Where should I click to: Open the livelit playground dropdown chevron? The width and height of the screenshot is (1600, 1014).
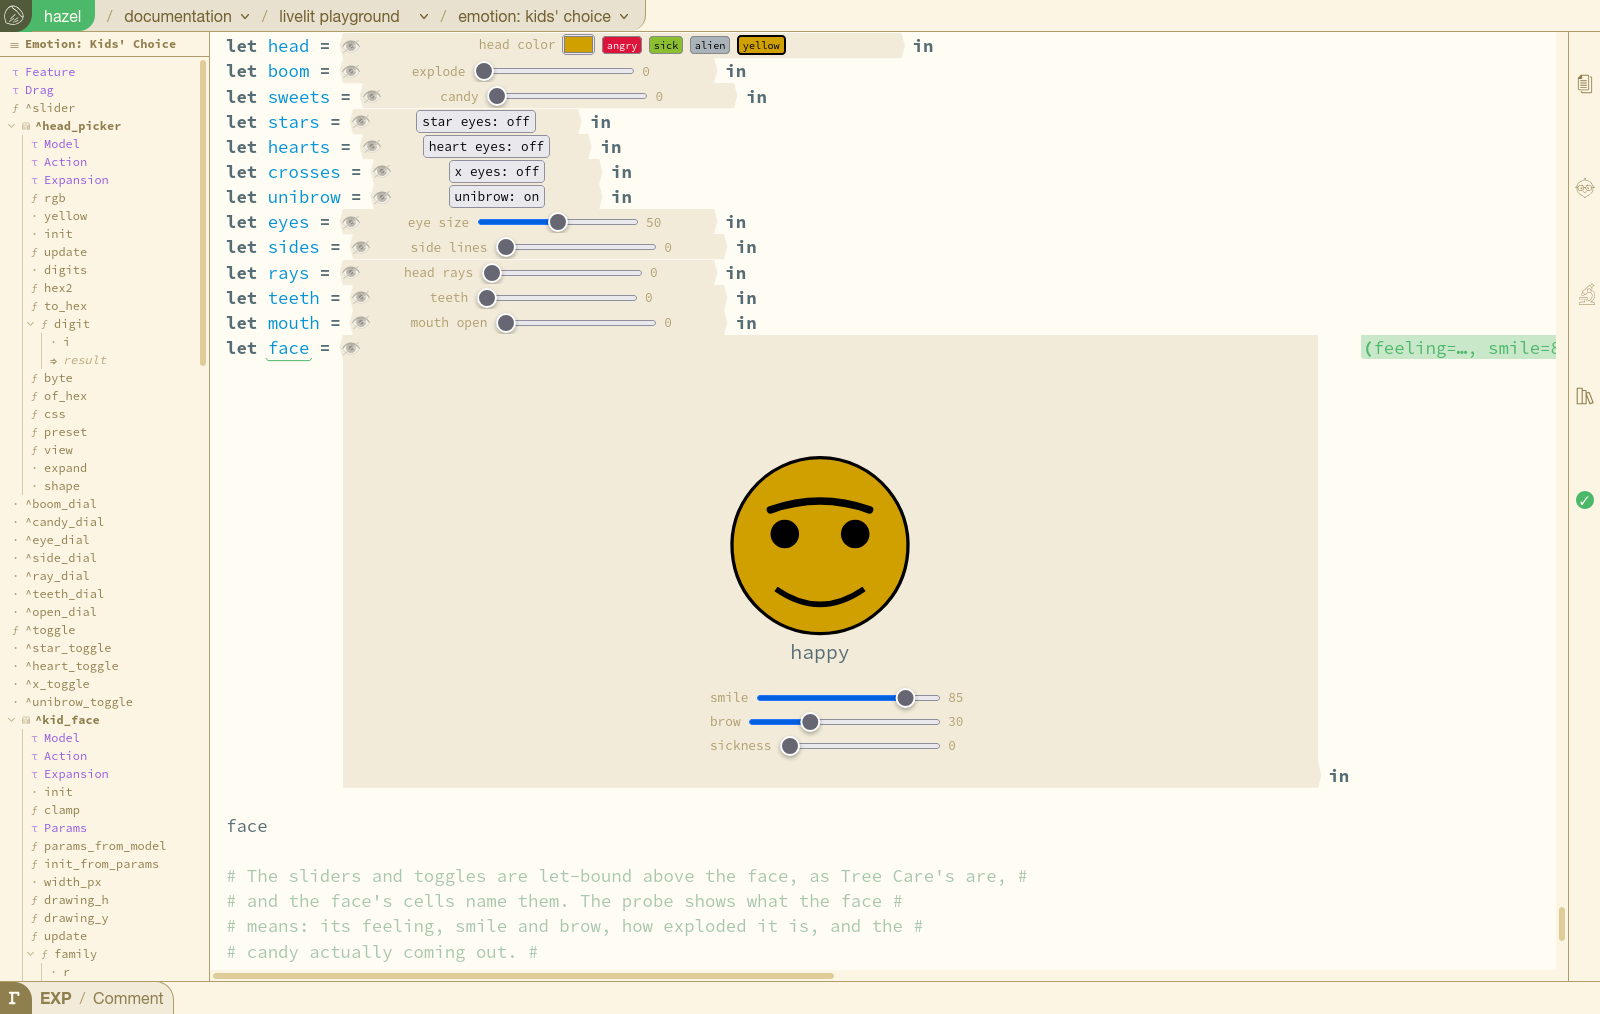[424, 17]
